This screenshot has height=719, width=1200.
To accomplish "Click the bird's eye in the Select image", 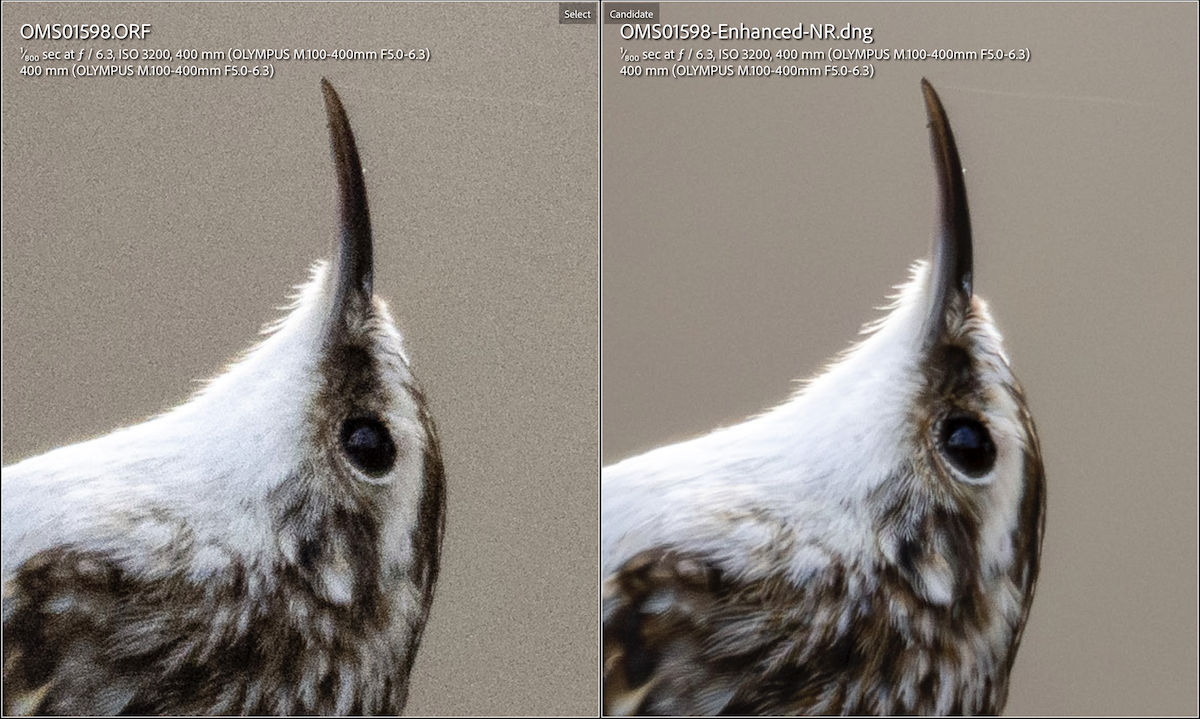I will coord(368,446).
